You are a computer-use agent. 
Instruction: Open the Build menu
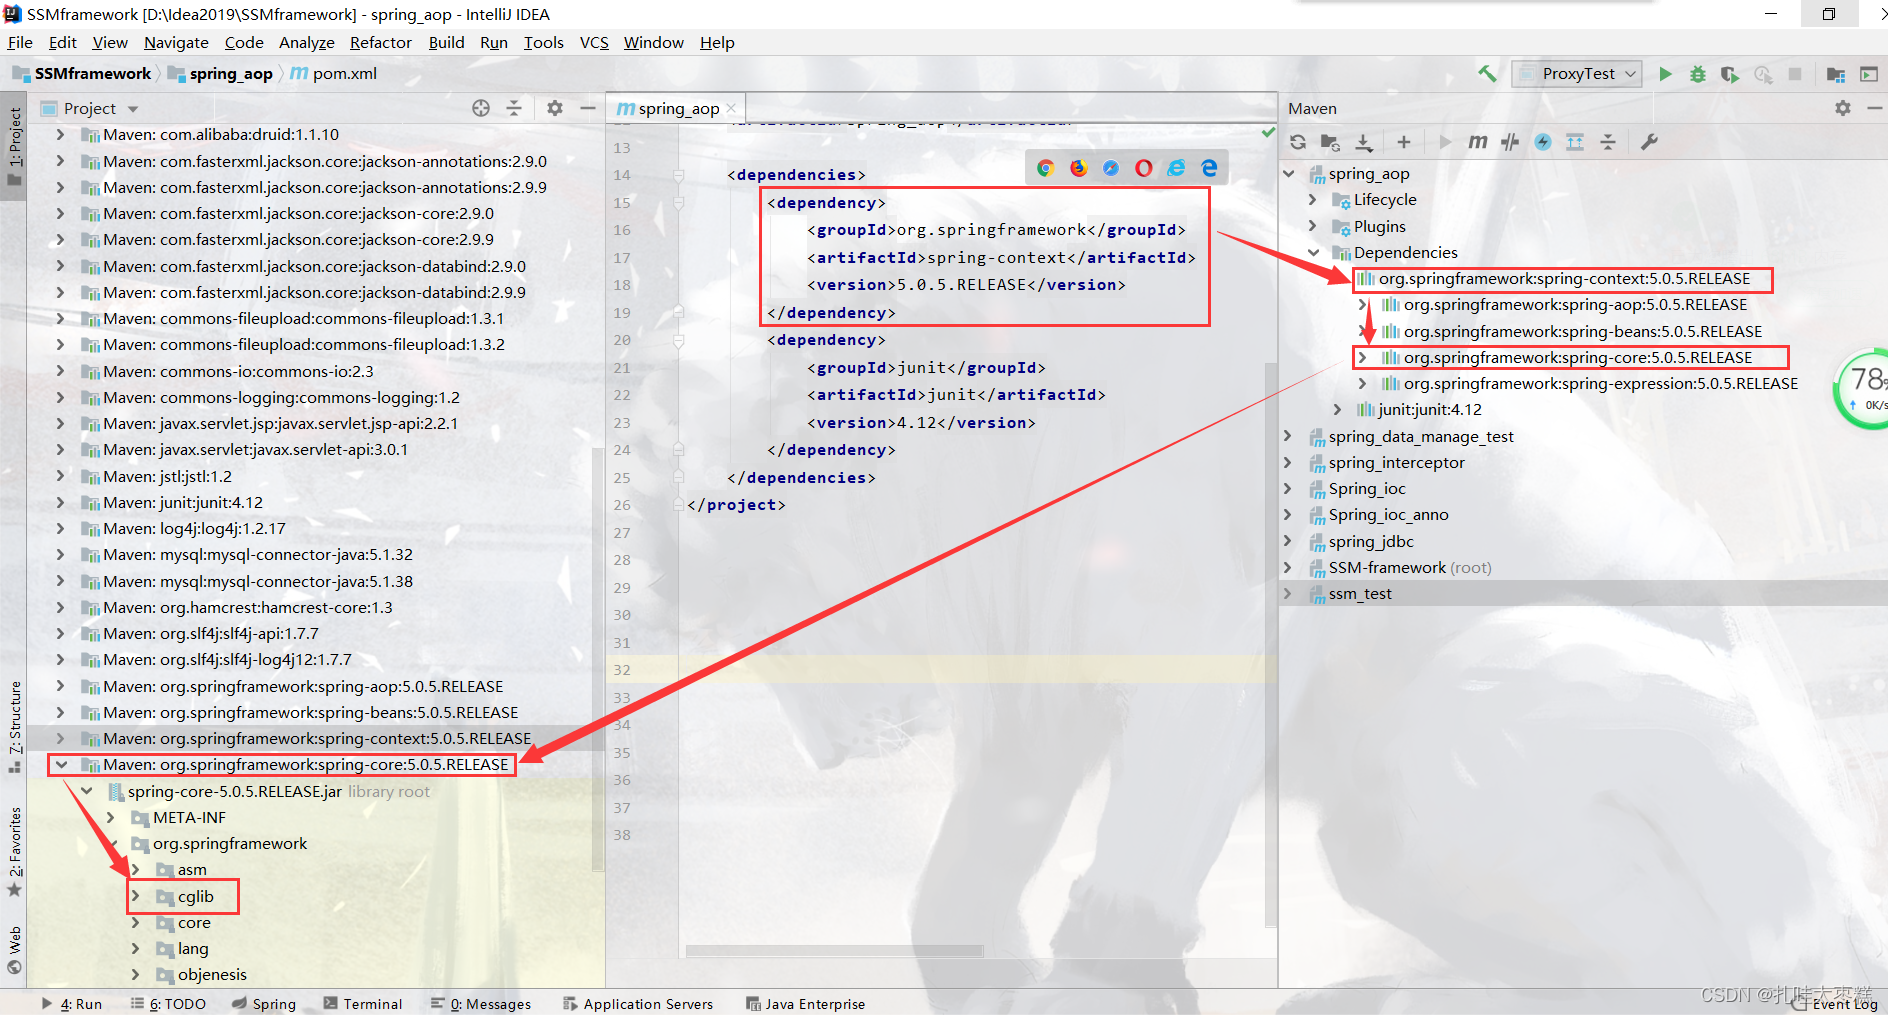click(x=447, y=42)
